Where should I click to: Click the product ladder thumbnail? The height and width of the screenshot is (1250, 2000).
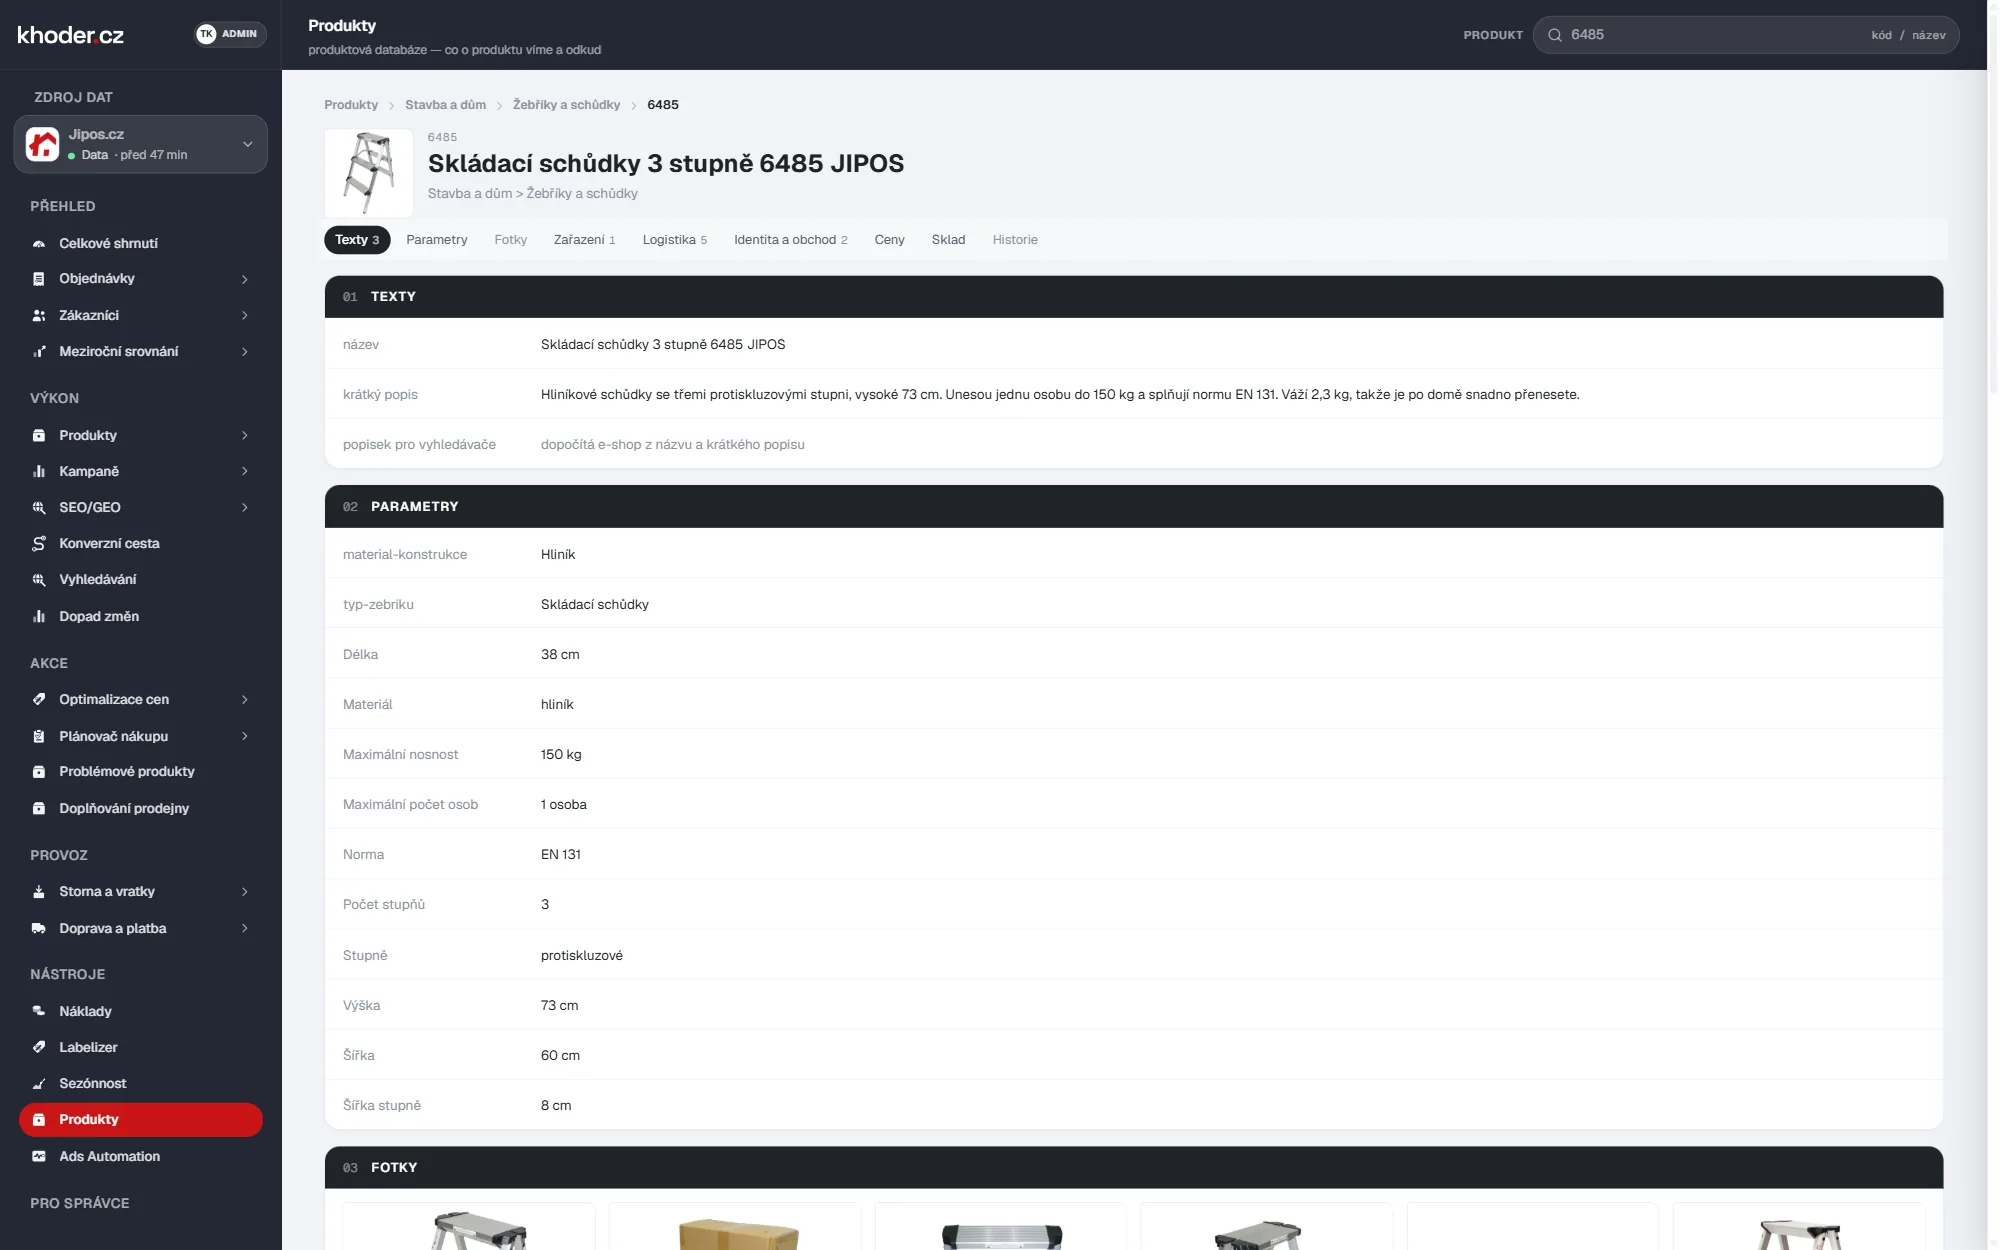(x=369, y=173)
